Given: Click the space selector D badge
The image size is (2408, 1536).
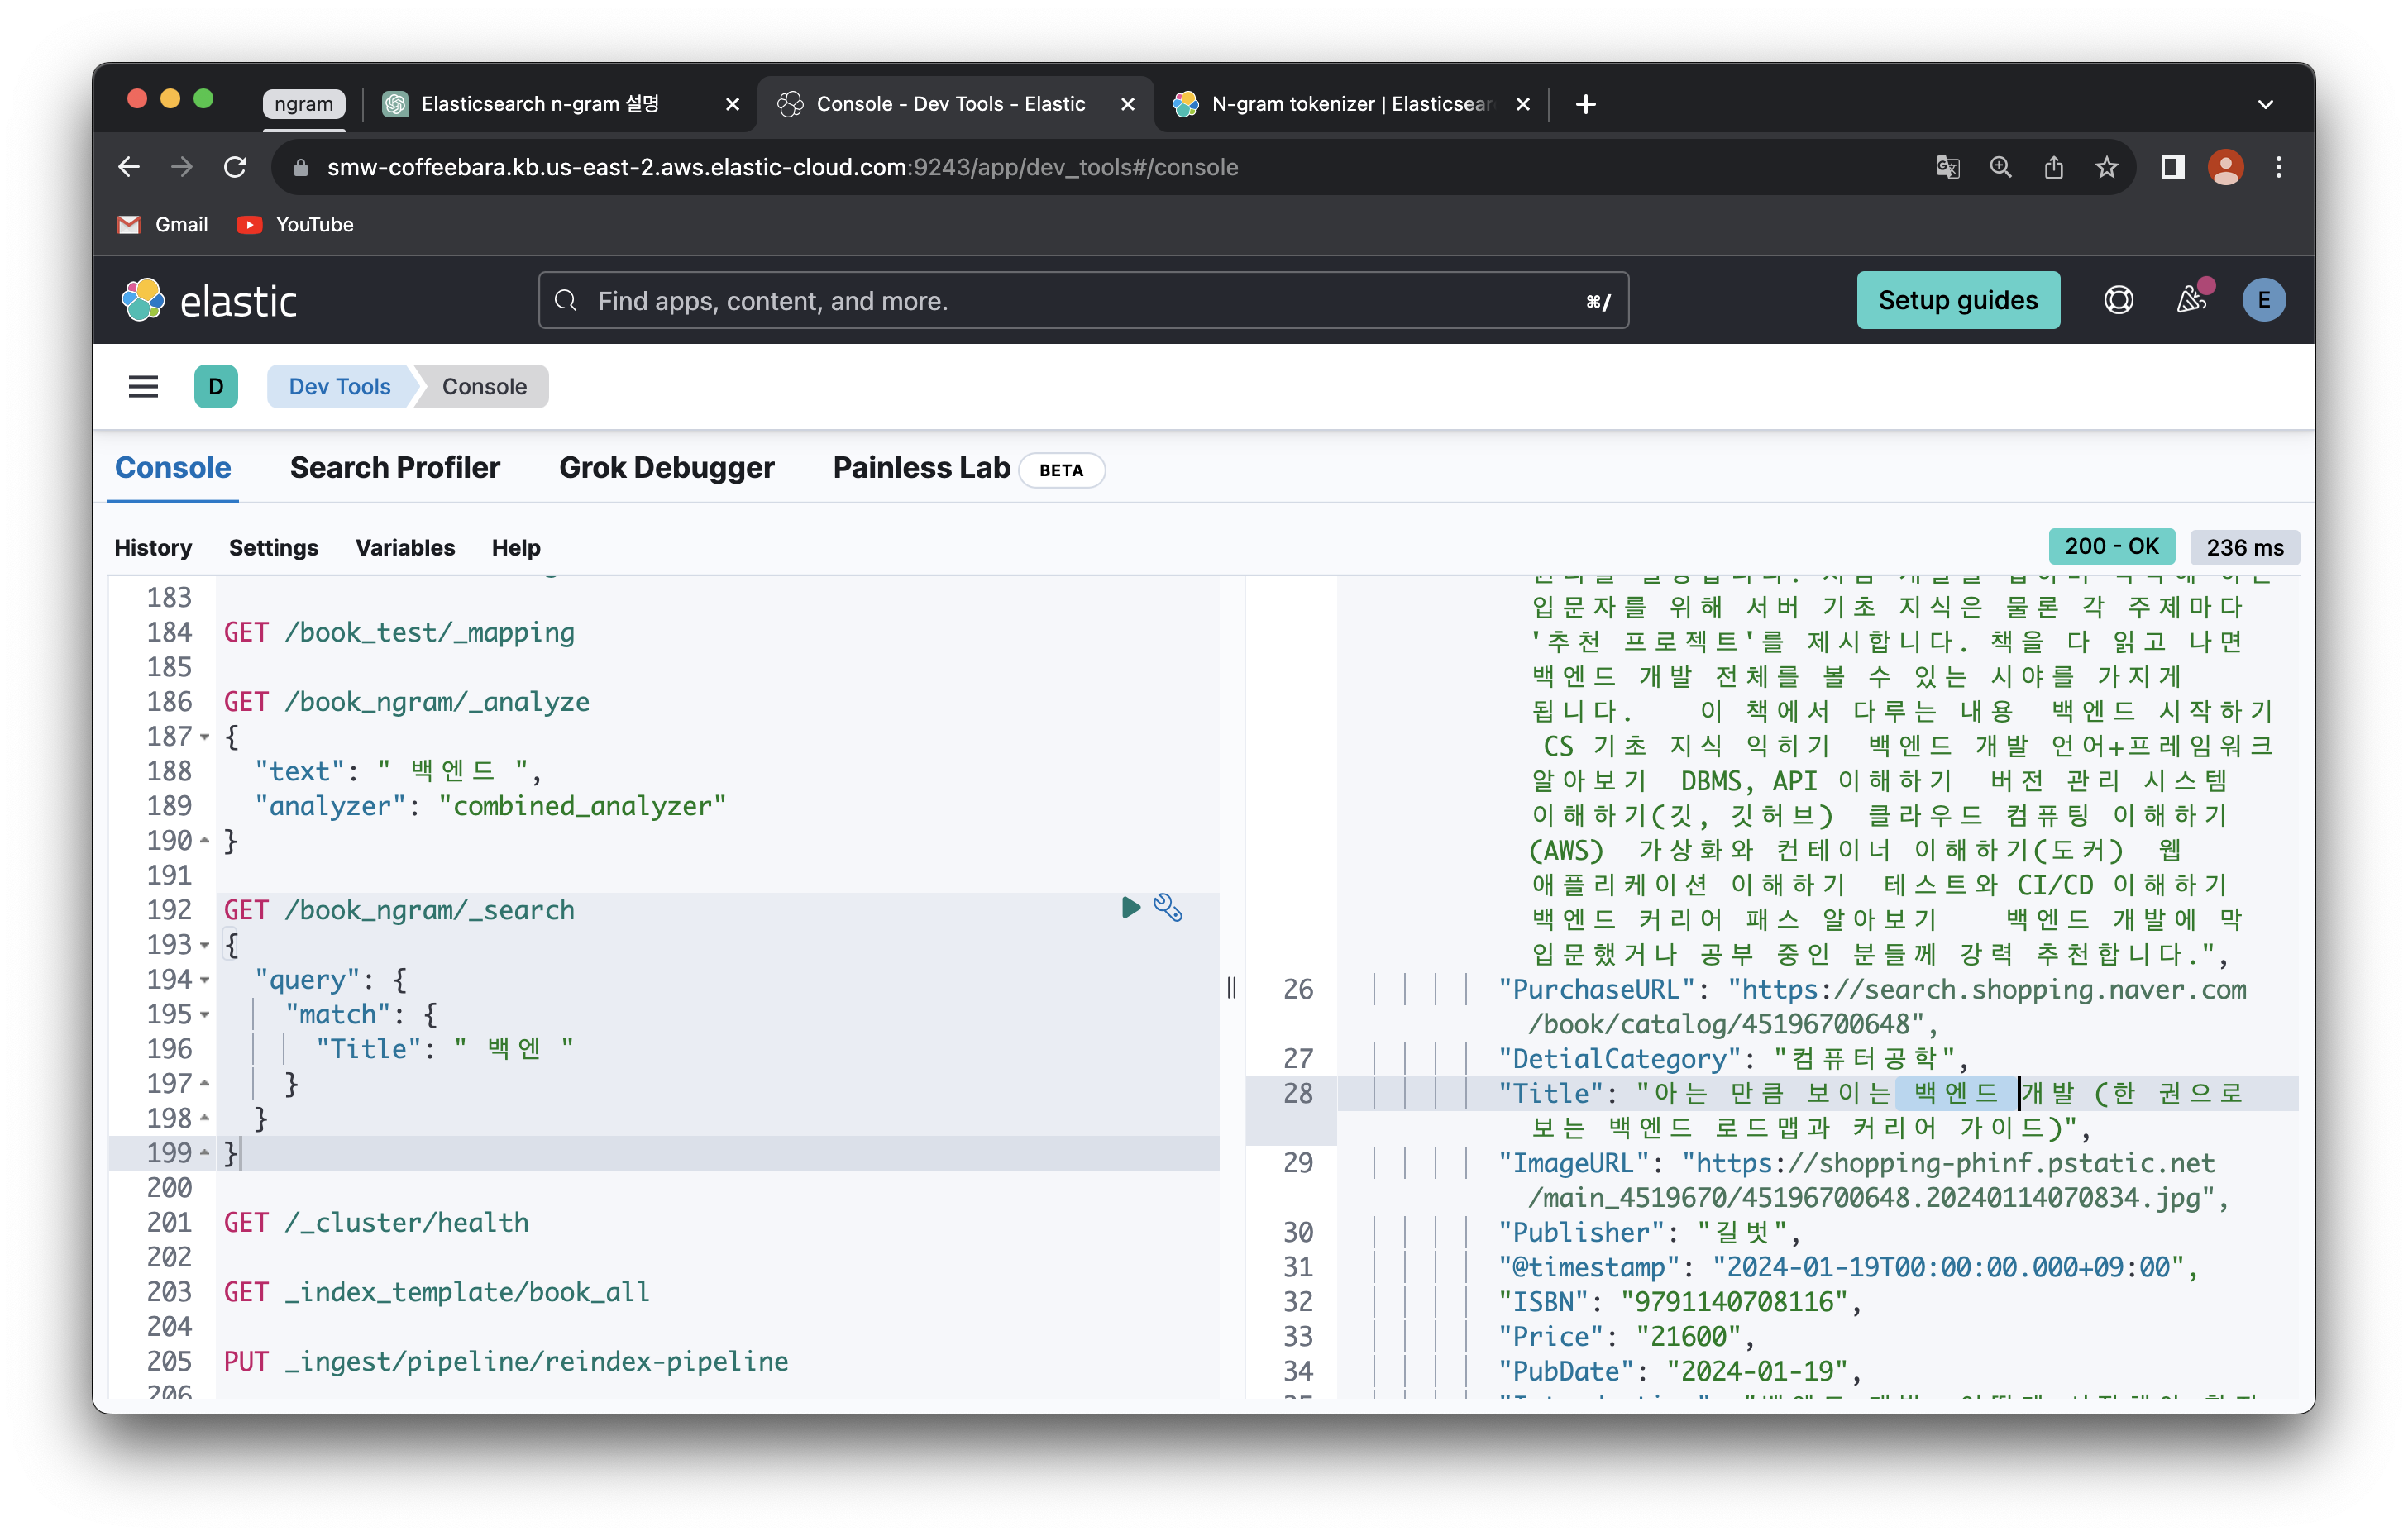Looking at the screenshot, I should [x=216, y=387].
